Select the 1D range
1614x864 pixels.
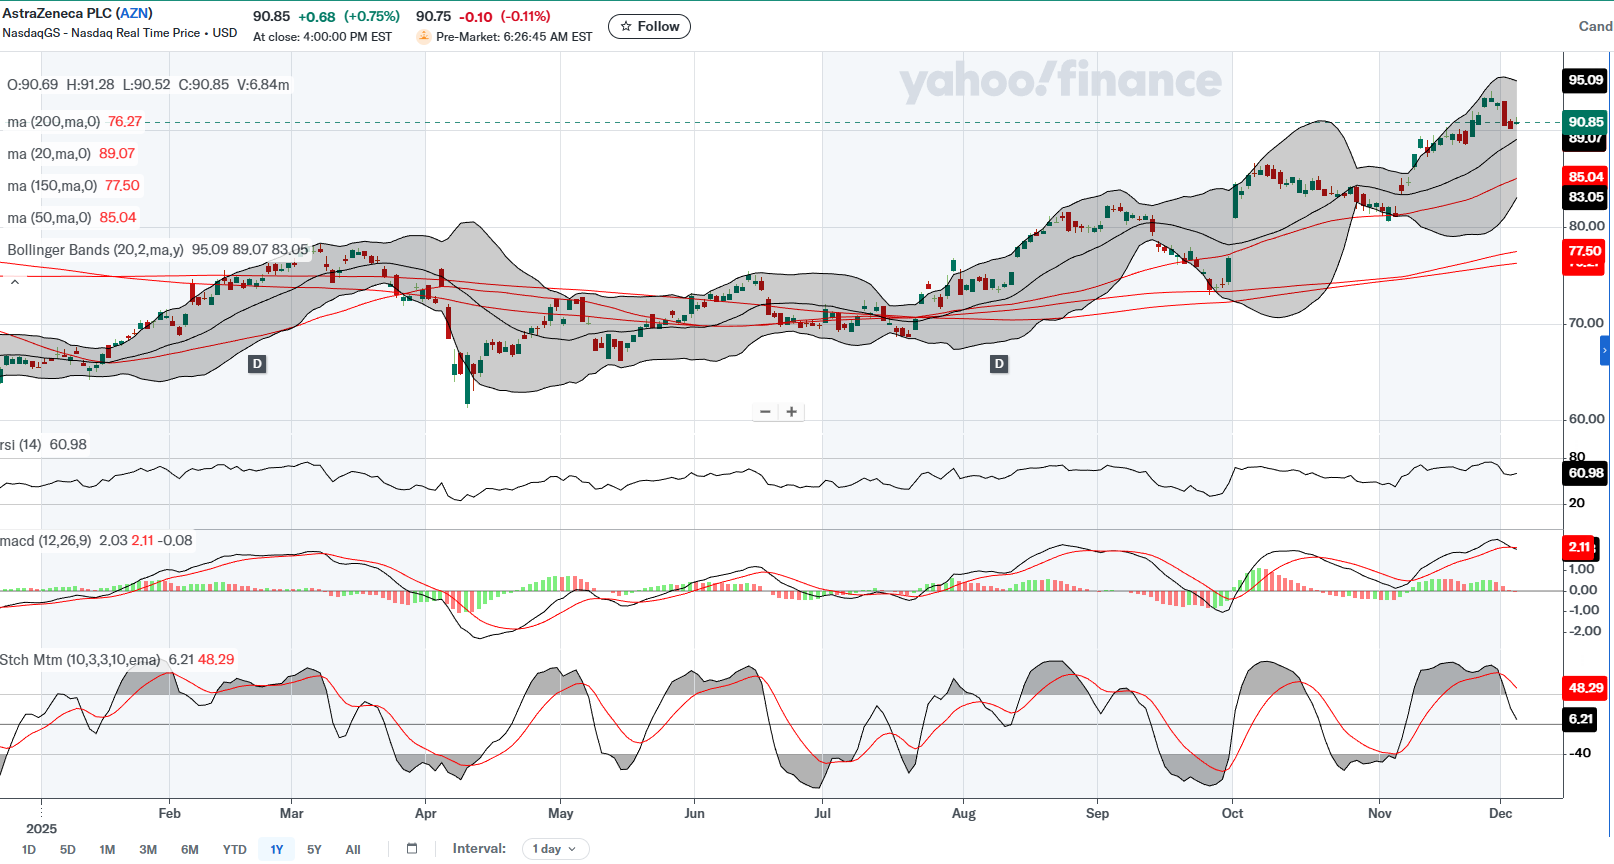click(29, 850)
